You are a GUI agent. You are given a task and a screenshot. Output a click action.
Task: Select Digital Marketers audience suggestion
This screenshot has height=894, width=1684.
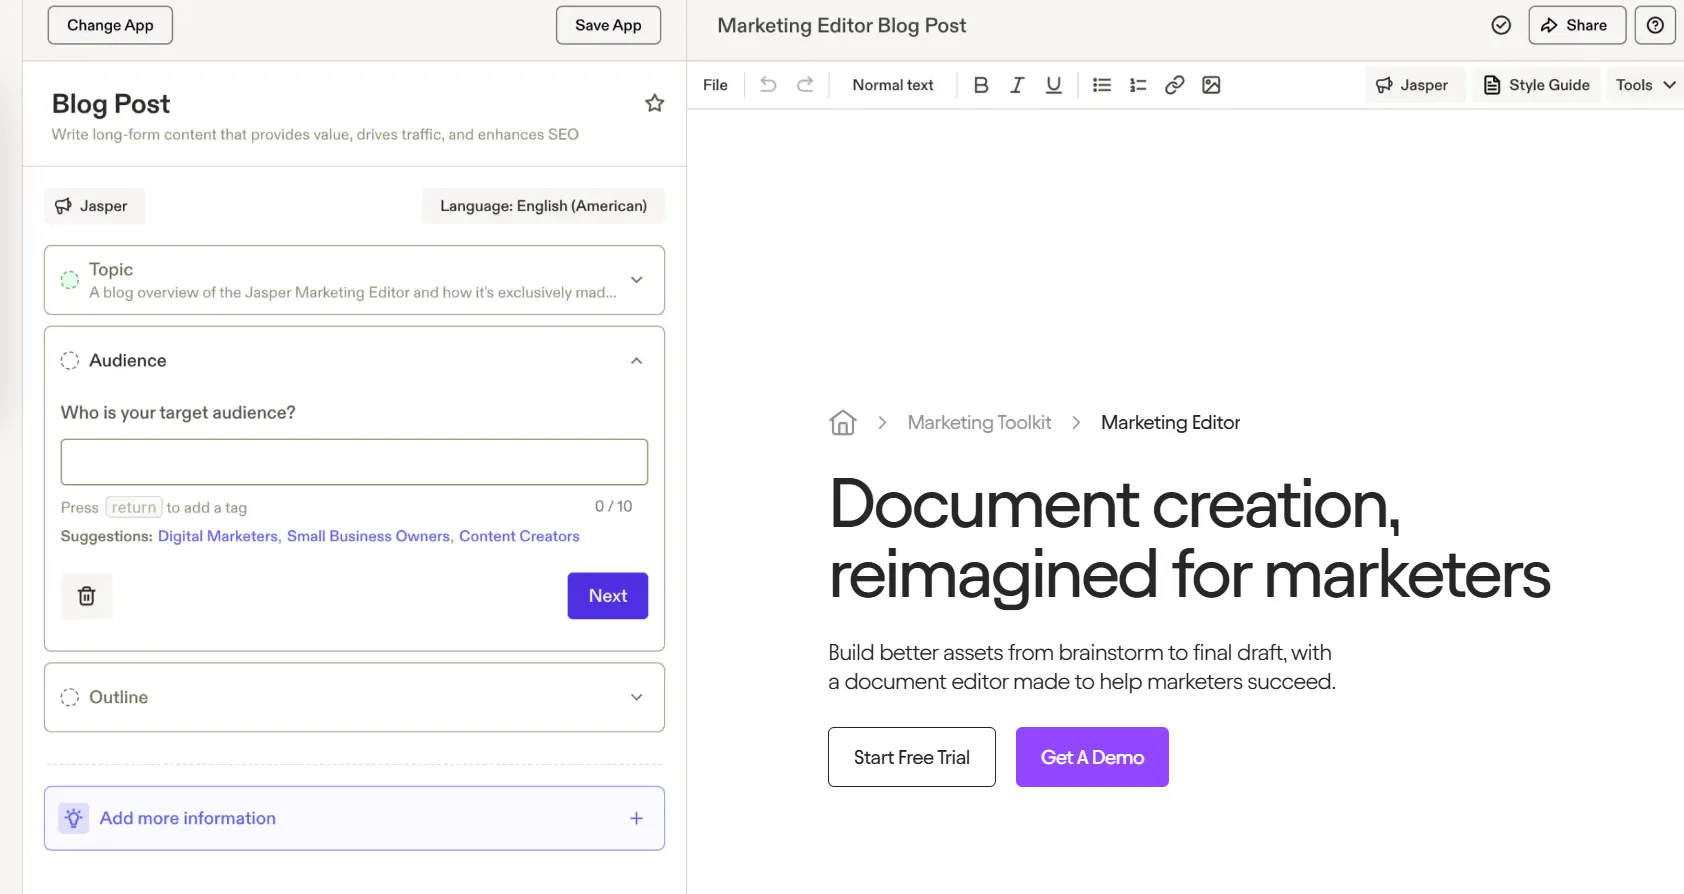click(x=218, y=536)
